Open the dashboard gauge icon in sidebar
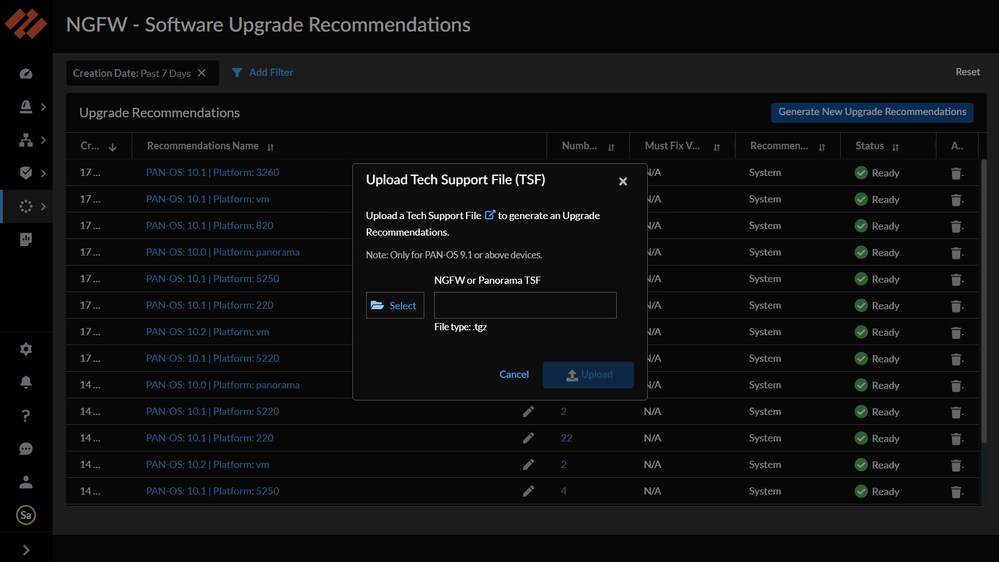999x562 pixels. pos(26,74)
